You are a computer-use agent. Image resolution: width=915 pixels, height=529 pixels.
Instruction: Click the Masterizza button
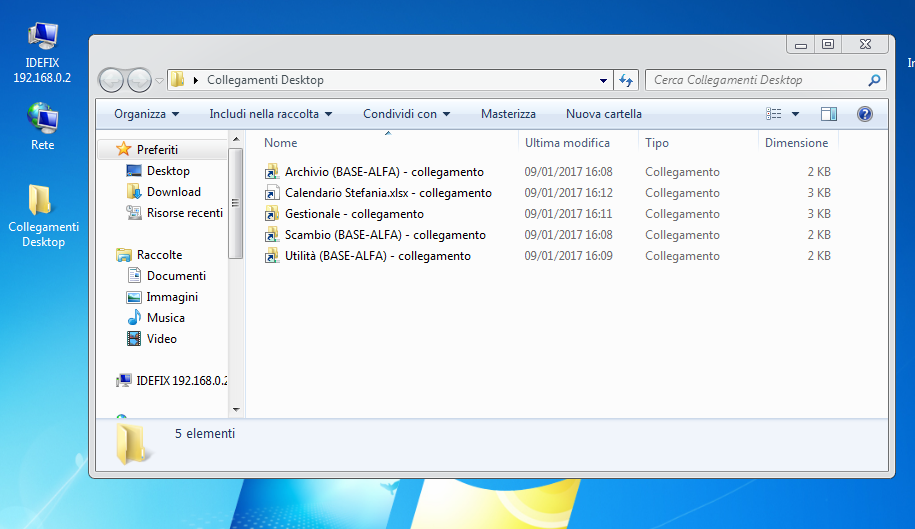(508, 114)
